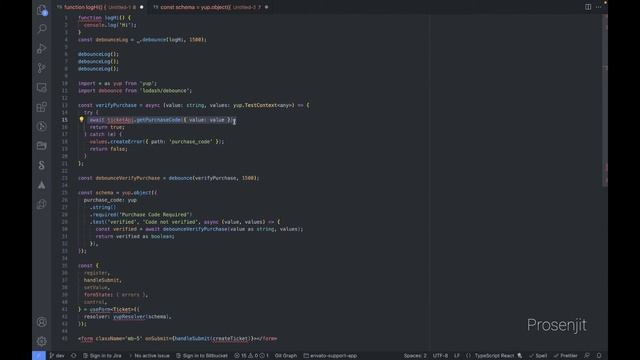Viewport: 640px width, 360px height.
Task: Click the 'purchase_code: yup' line
Action: 110,200
